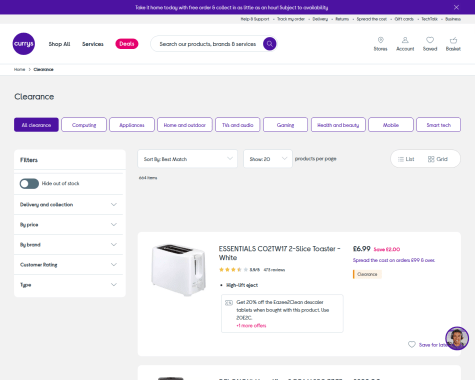The height and width of the screenshot is (380, 475).
Task: Open Shop All menu
Action: pyautogui.click(x=59, y=44)
